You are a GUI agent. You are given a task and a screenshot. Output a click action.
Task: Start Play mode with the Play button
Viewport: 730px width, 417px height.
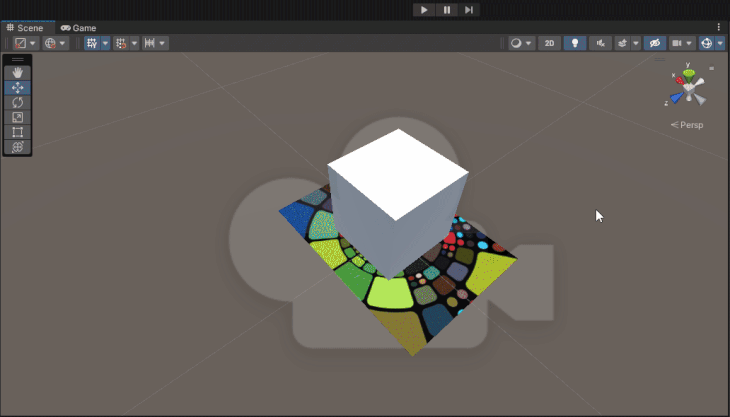[424, 10]
